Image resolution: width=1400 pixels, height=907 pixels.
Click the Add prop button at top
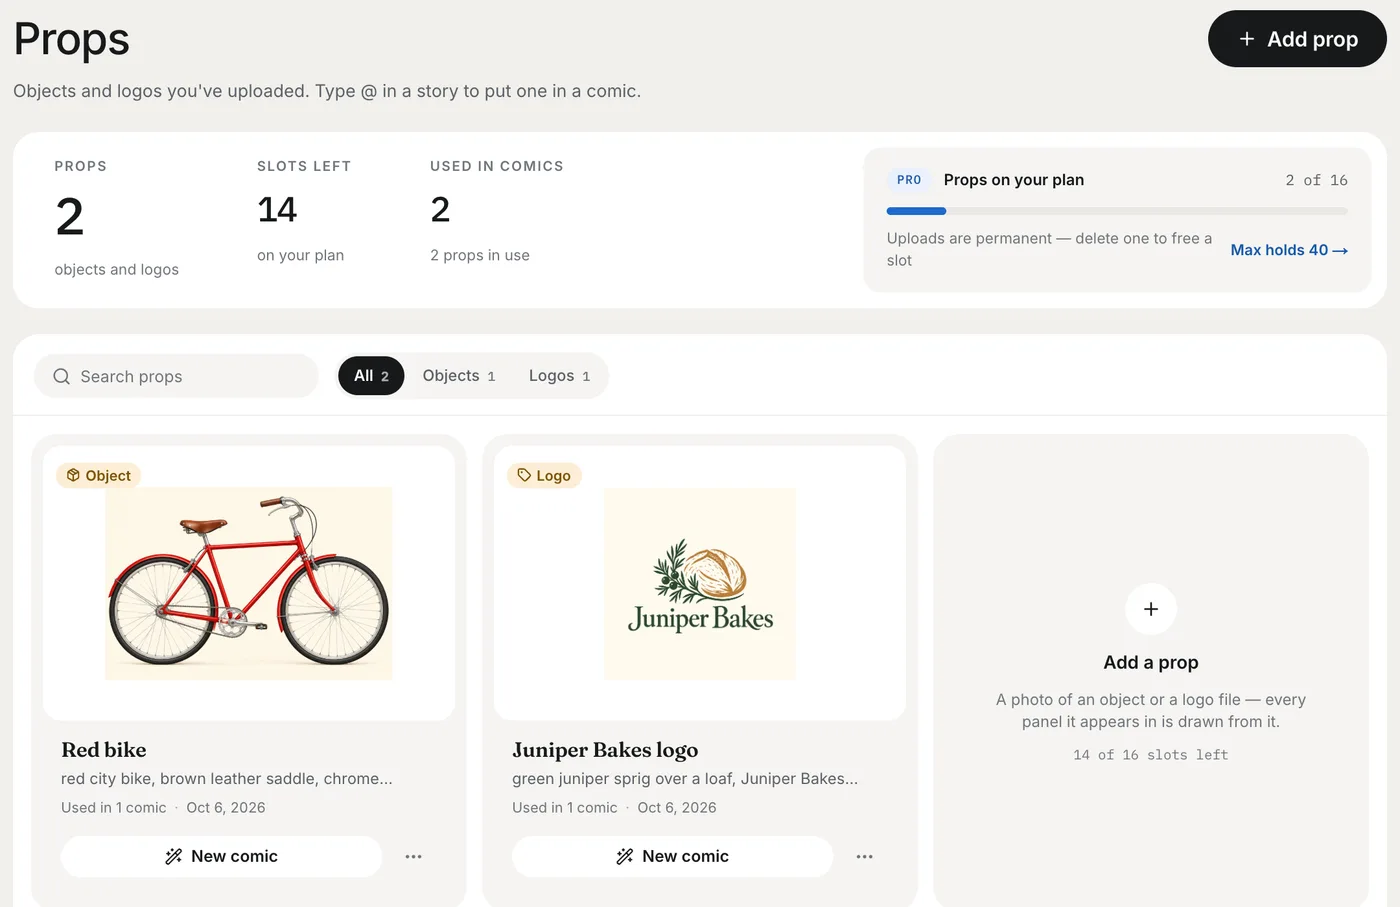coord(1297,39)
